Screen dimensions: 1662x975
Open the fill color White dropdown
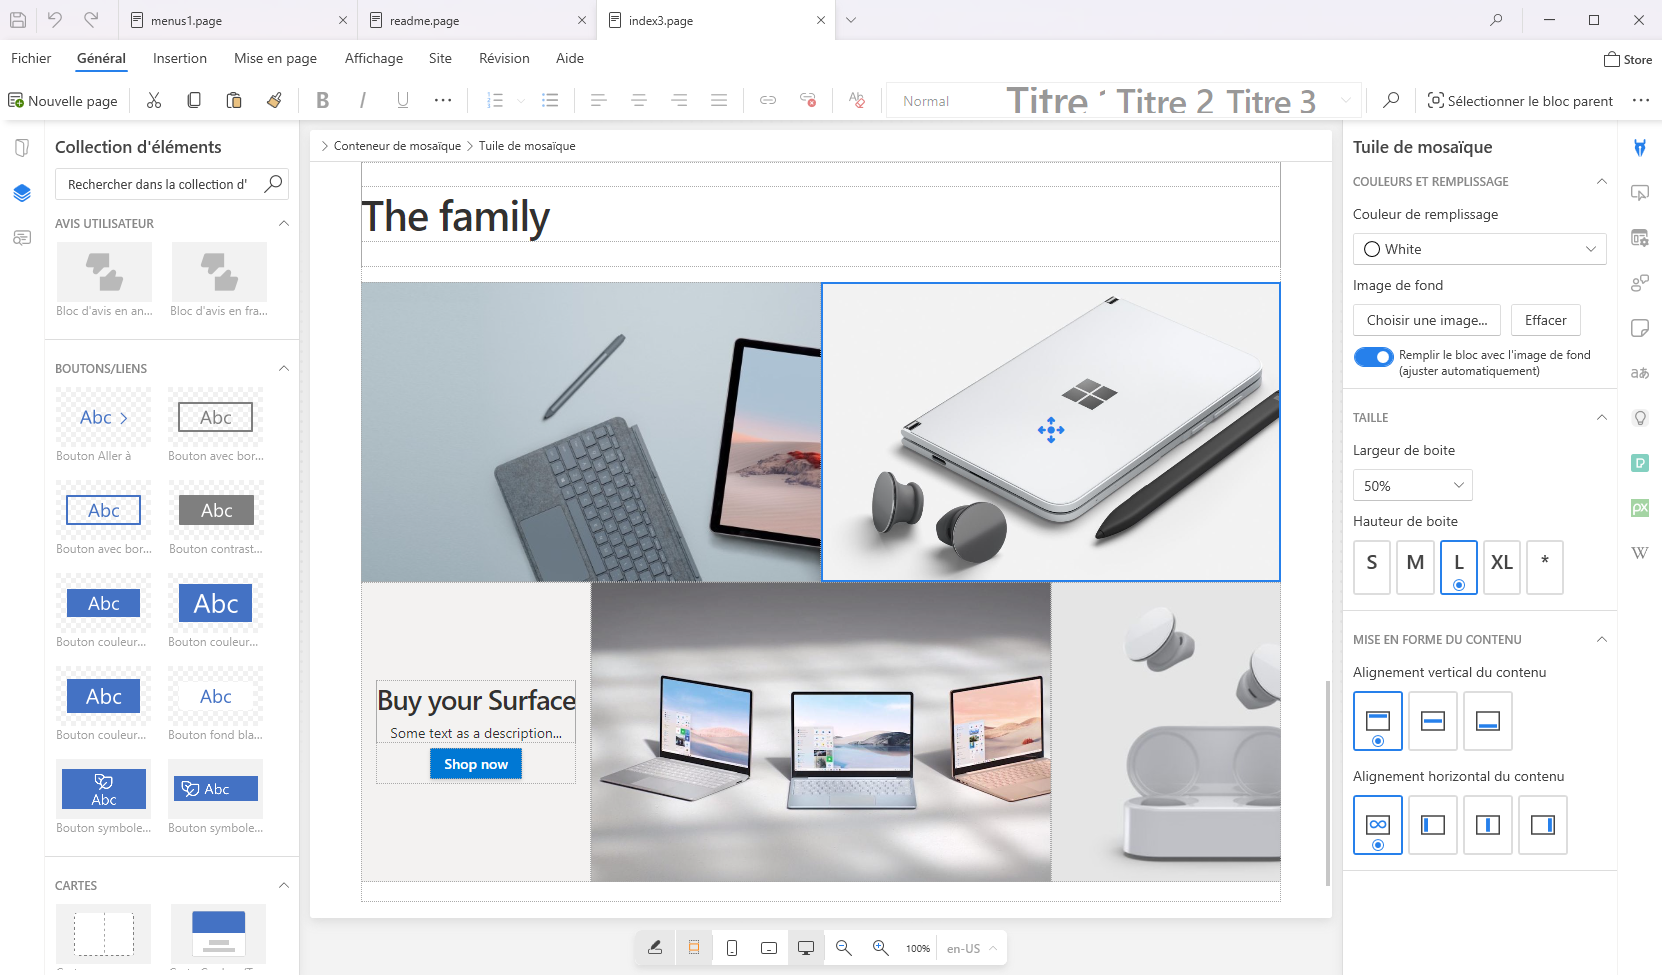tap(1480, 249)
